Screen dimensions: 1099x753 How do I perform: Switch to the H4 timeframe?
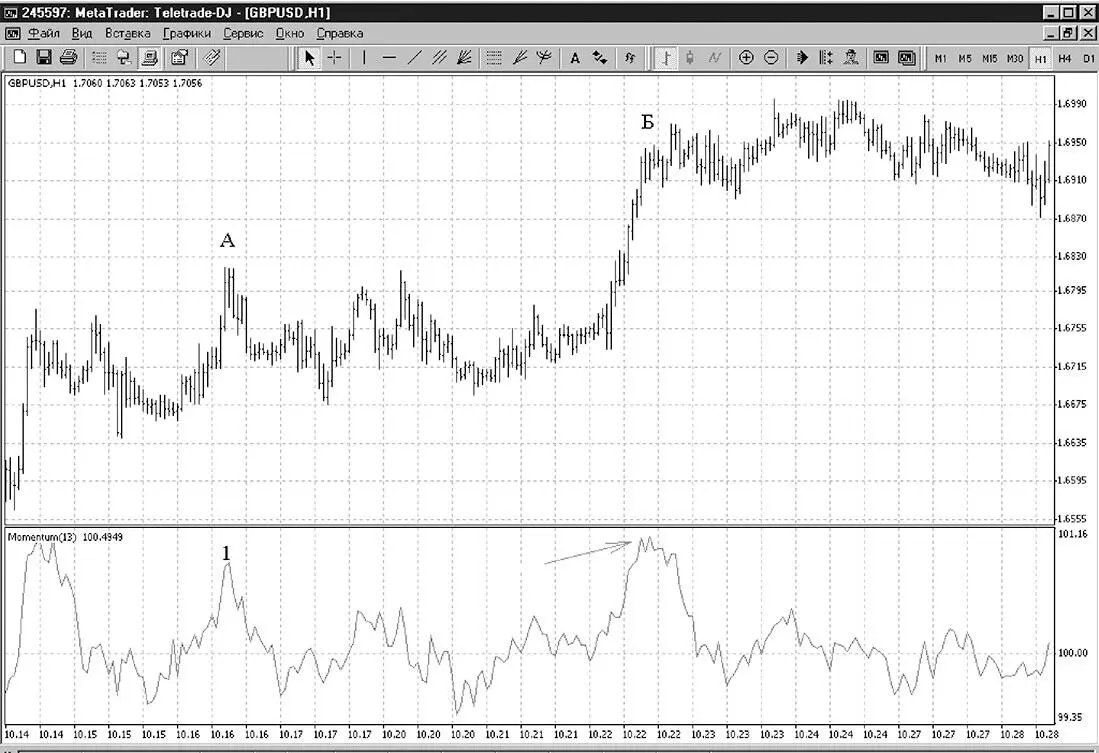(1064, 58)
